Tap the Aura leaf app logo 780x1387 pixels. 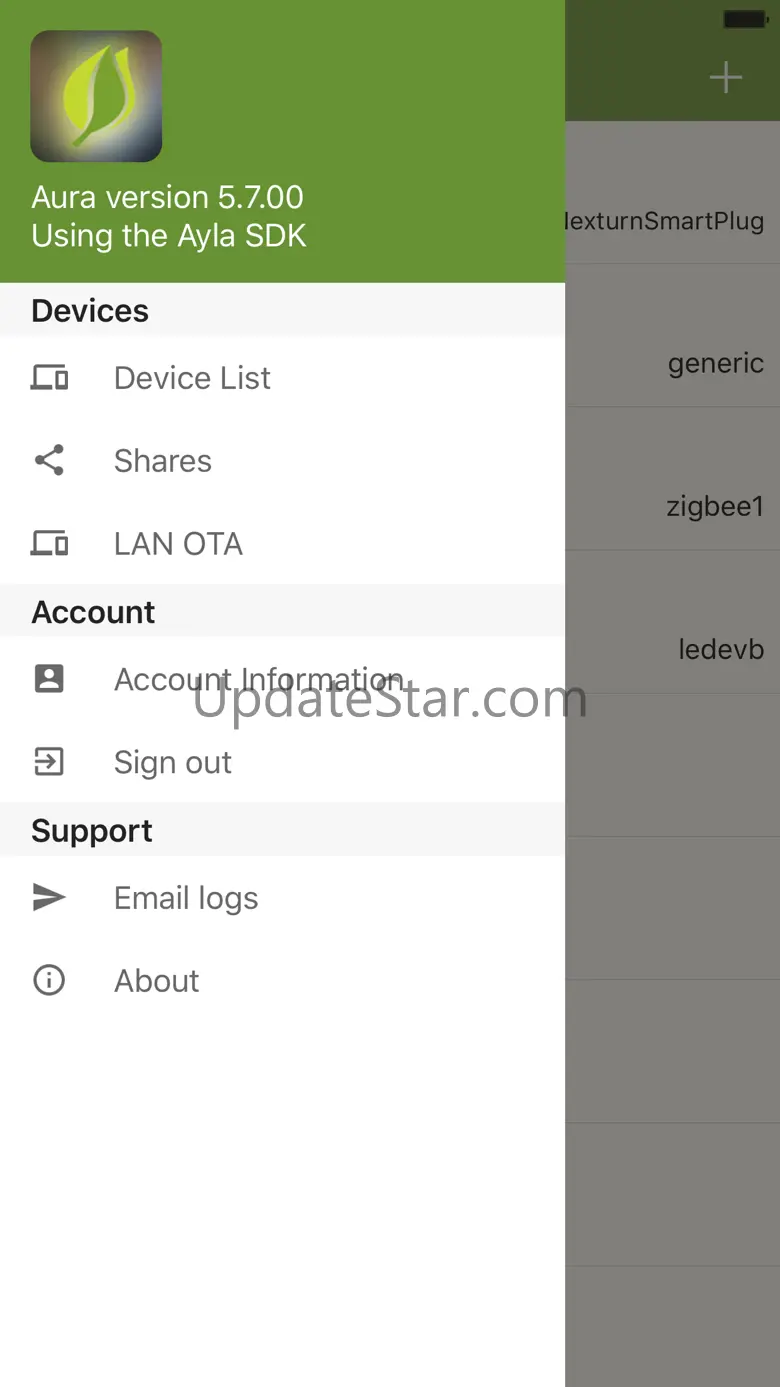click(96, 96)
